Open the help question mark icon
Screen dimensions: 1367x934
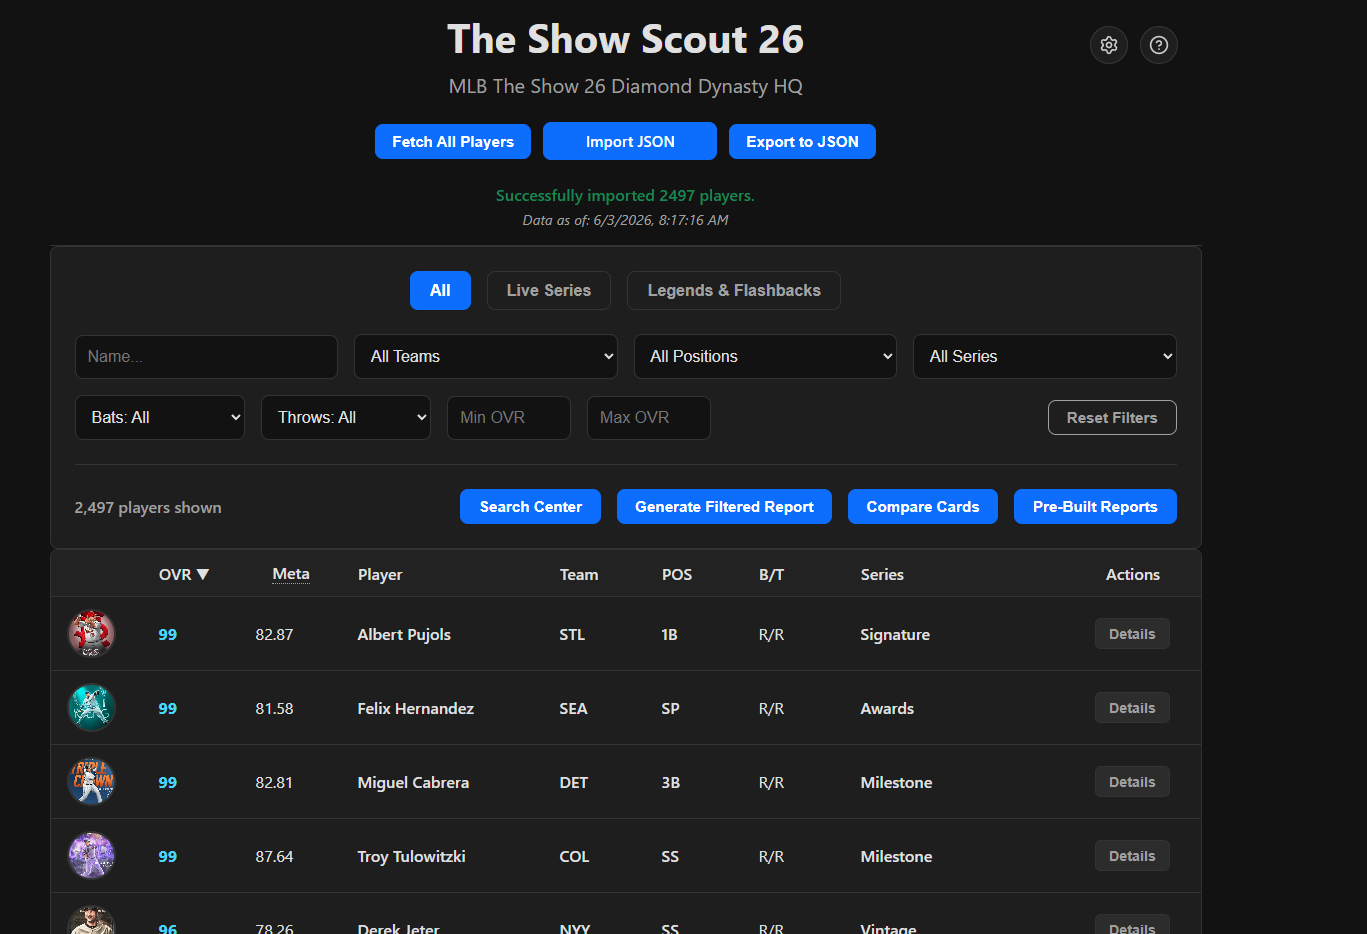tap(1159, 45)
